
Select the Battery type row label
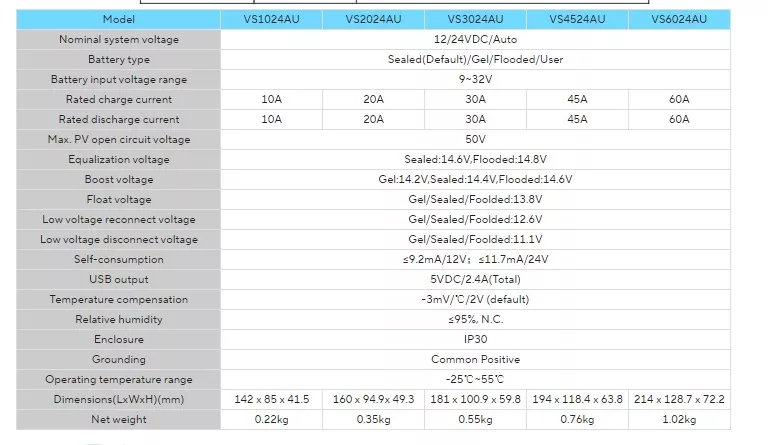click(x=119, y=59)
